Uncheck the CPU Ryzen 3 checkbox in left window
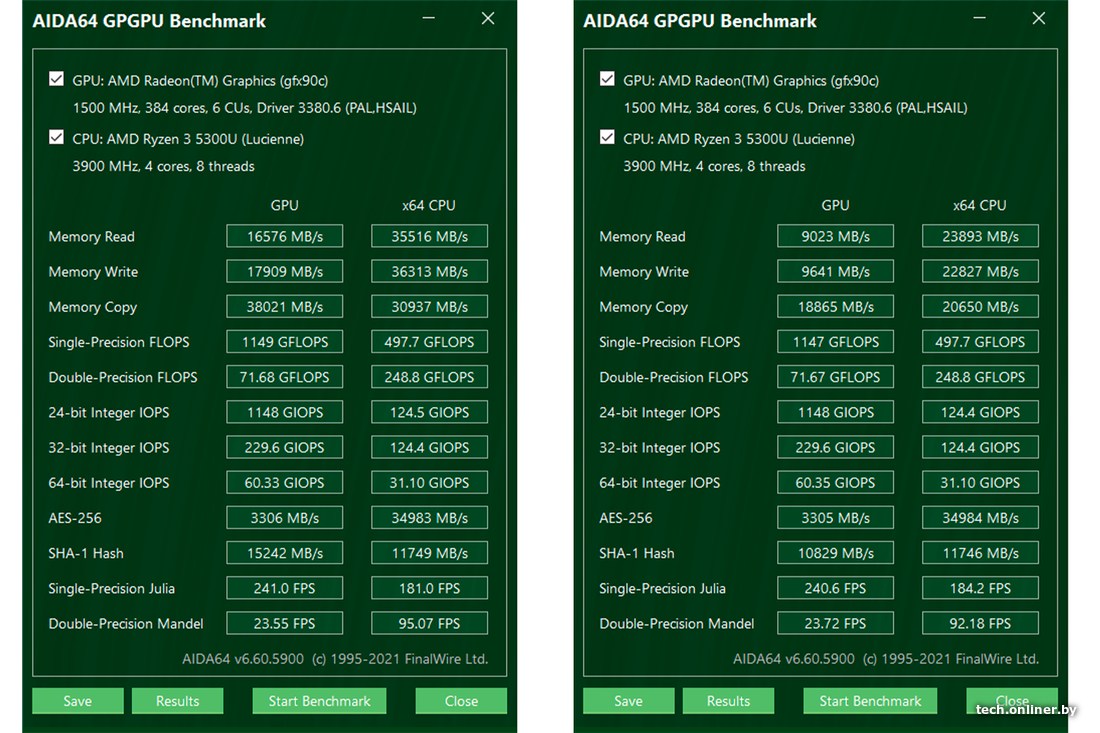1100x733 pixels. [x=57, y=138]
